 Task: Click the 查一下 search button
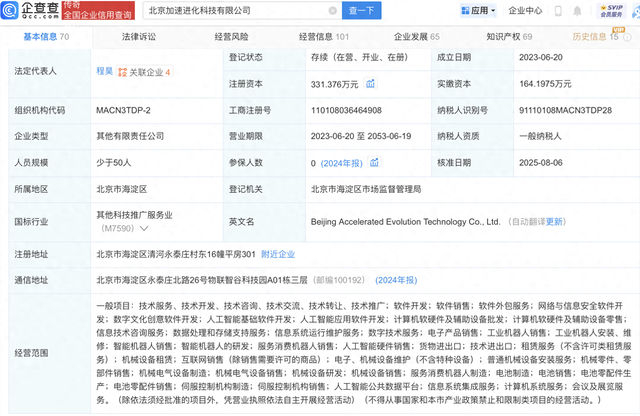362,11
